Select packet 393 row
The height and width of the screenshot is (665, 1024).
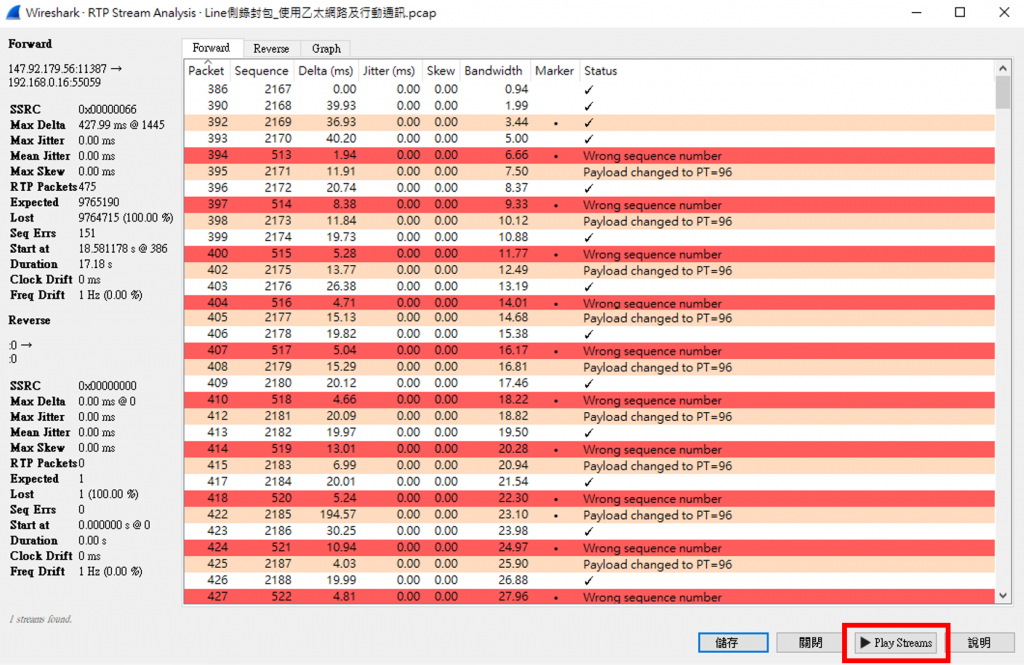(x=589, y=138)
